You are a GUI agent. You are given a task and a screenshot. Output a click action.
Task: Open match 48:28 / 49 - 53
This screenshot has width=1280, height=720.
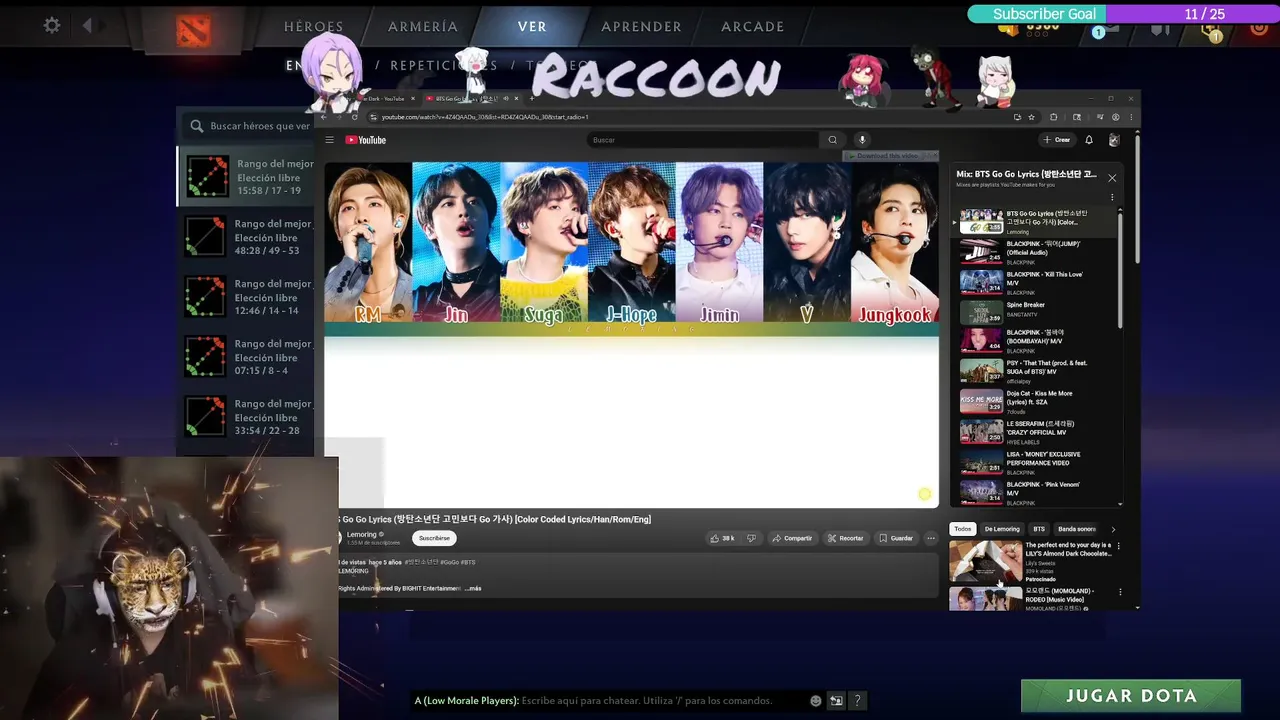(247, 237)
